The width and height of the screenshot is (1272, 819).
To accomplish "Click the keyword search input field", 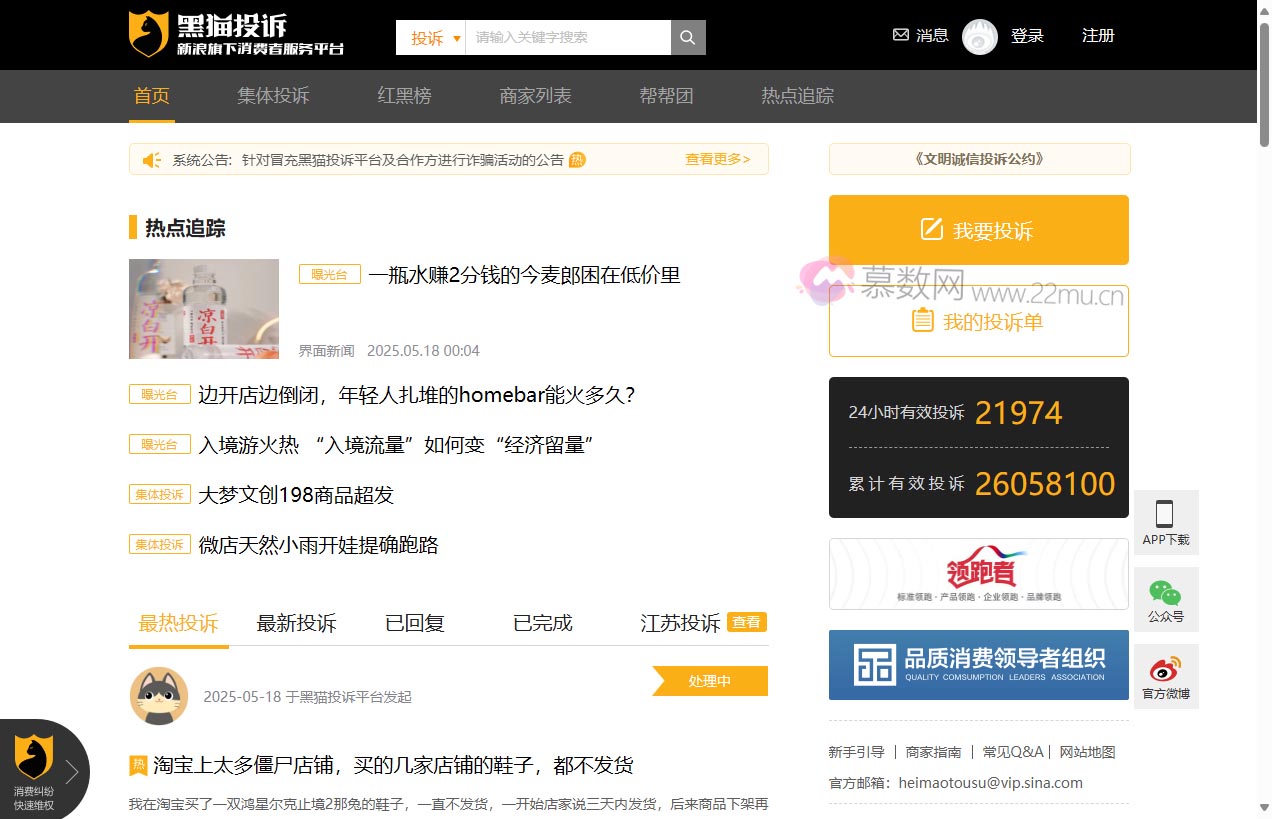I will pyautogui.click(x=567, y=38).
